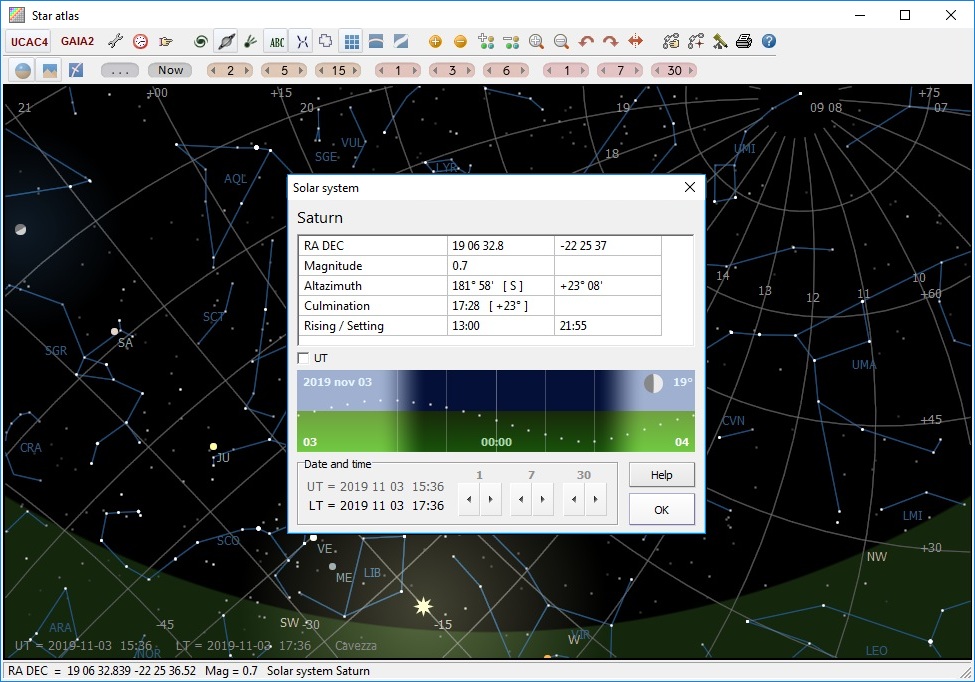
Task: Click the setting time '21:55'
Action: (573, 326)
